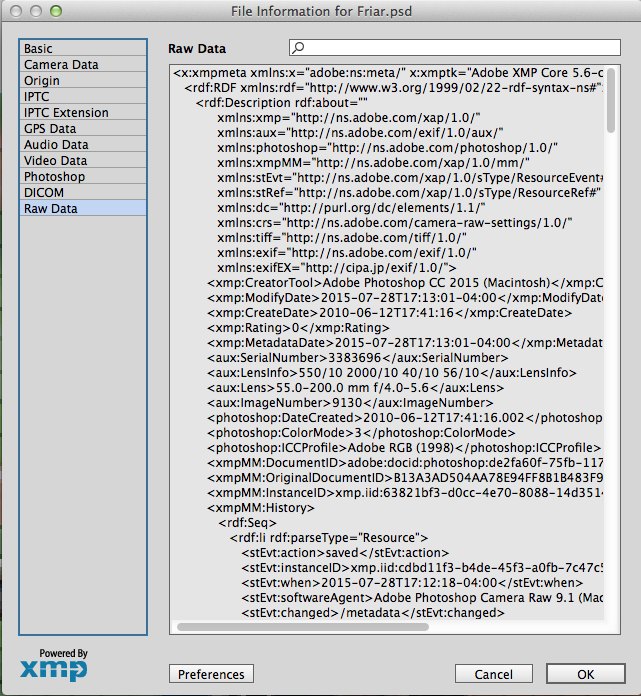Click the xmlns:stEvt namespace line

click(410, 178)
